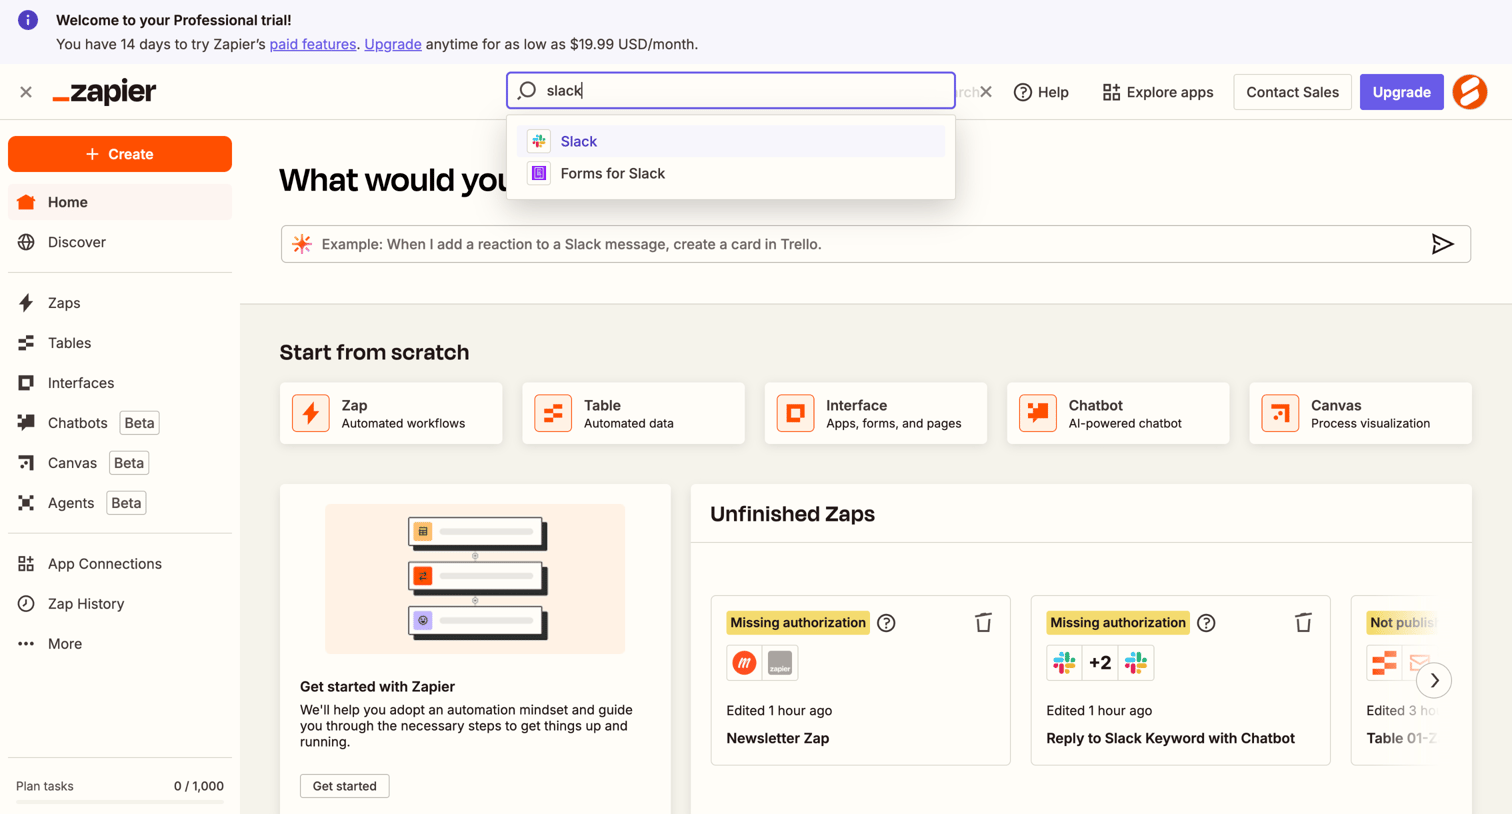Clear the search field with the X
The height and width of the screenshot is (814, 1512).
[986, 92]
